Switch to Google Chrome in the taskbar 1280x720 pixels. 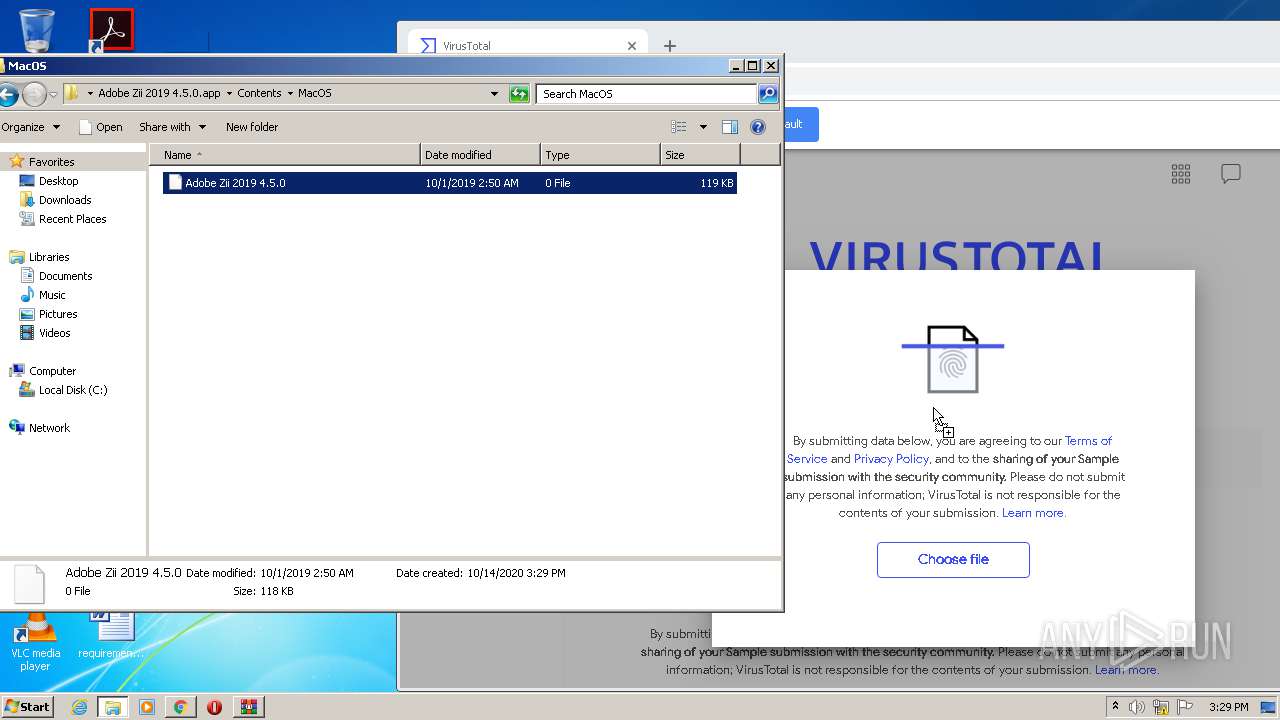[180, 707]
